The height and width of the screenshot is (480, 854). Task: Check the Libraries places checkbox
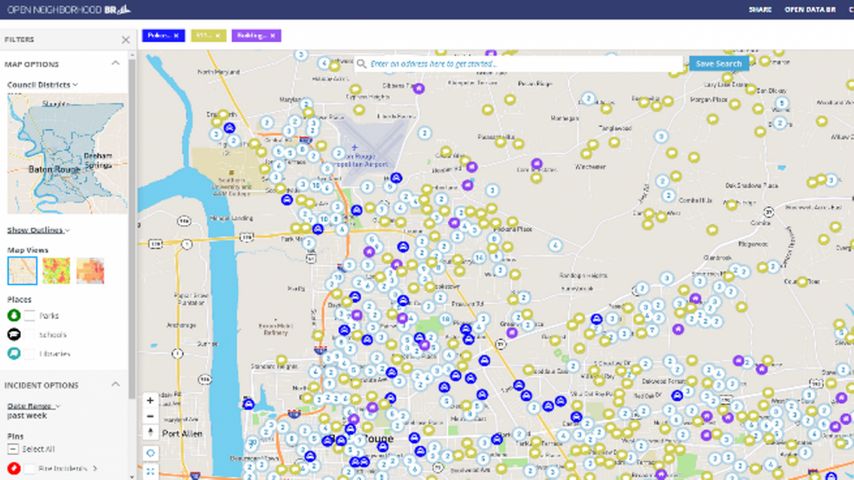tap(31, 354)
